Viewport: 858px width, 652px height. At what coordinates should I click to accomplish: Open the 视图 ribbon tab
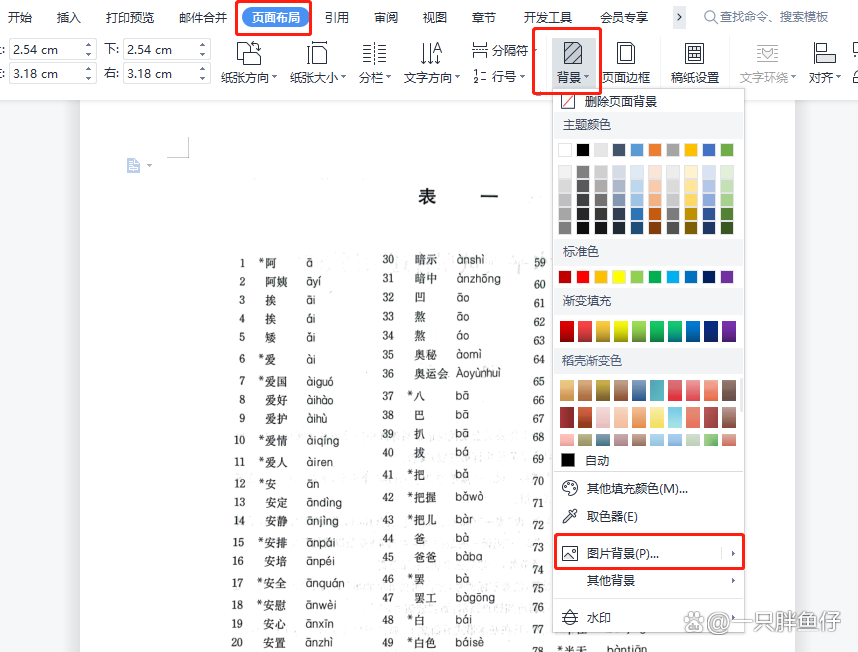pyautogui.click(x=434, y=16)
